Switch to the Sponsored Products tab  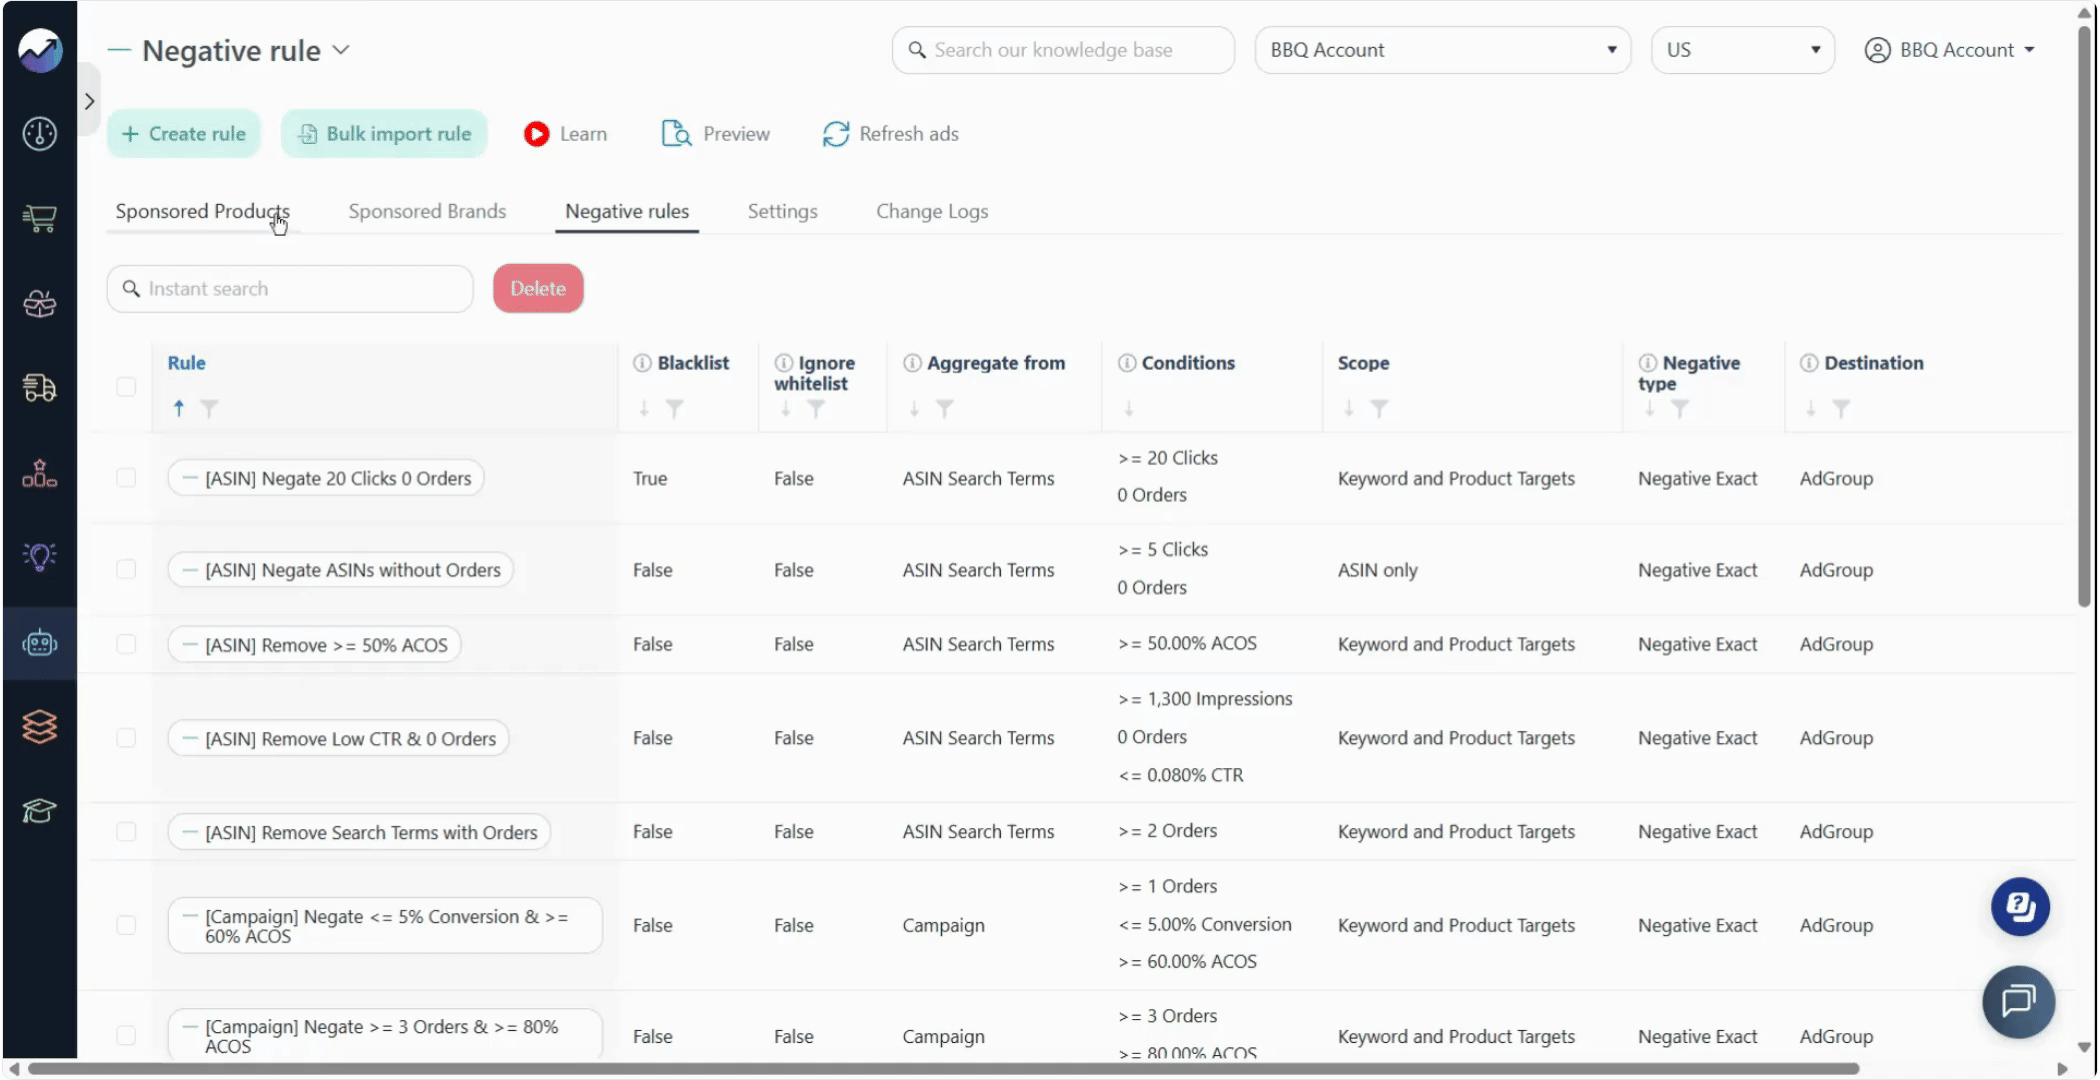[202, 211]
